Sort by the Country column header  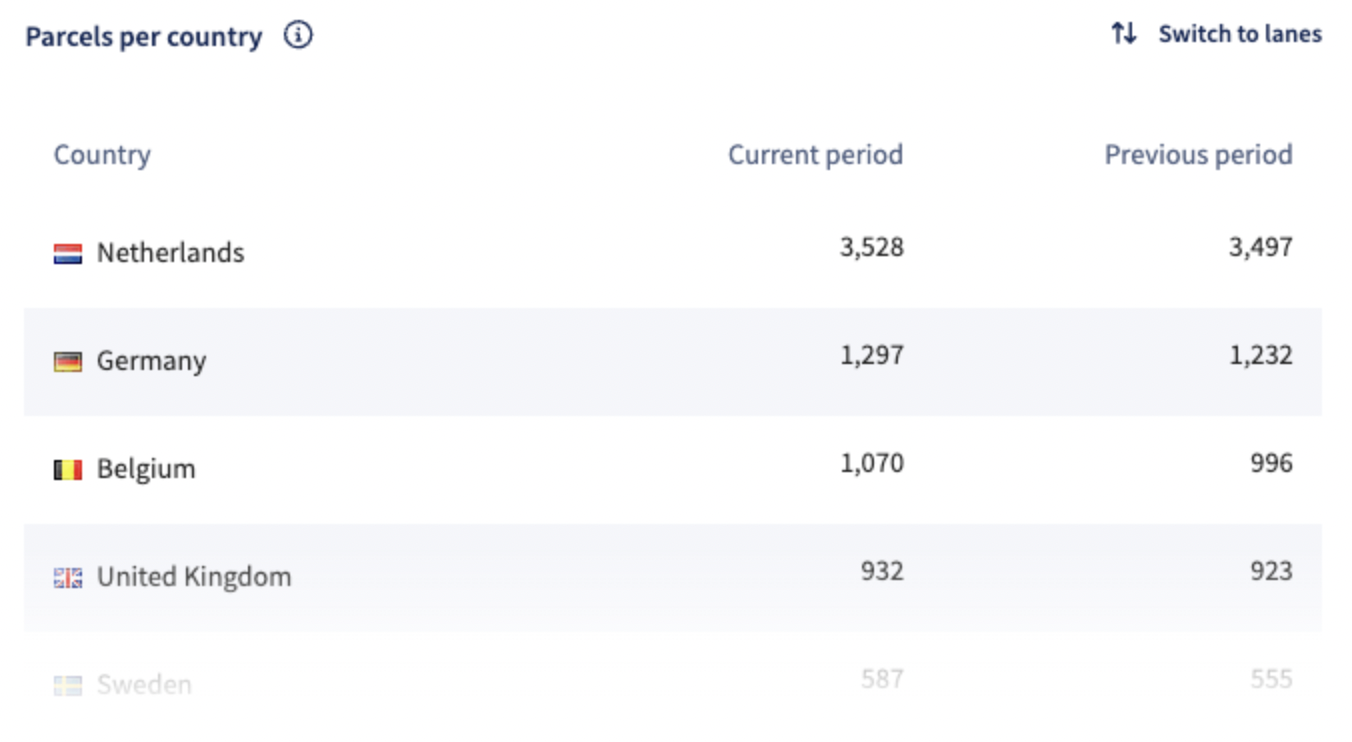(102, 155)
